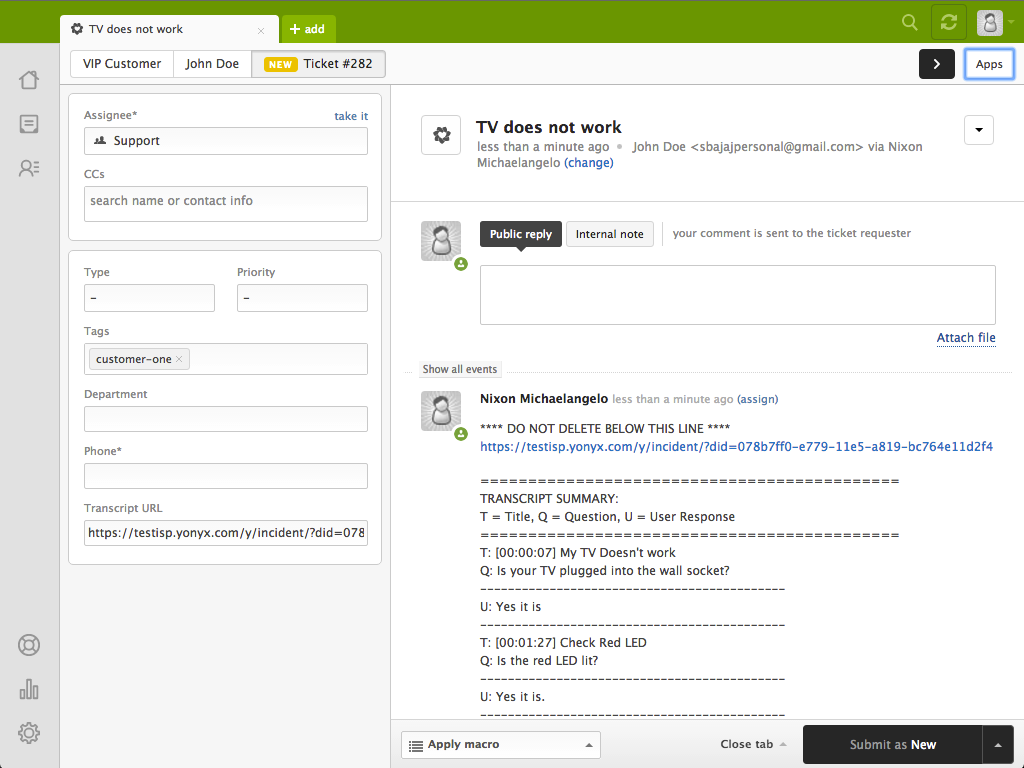Open the Home dashboard icon in sidebar
Image resolution: width=1024 pixels, height=768 pixels.
(29, 80)
